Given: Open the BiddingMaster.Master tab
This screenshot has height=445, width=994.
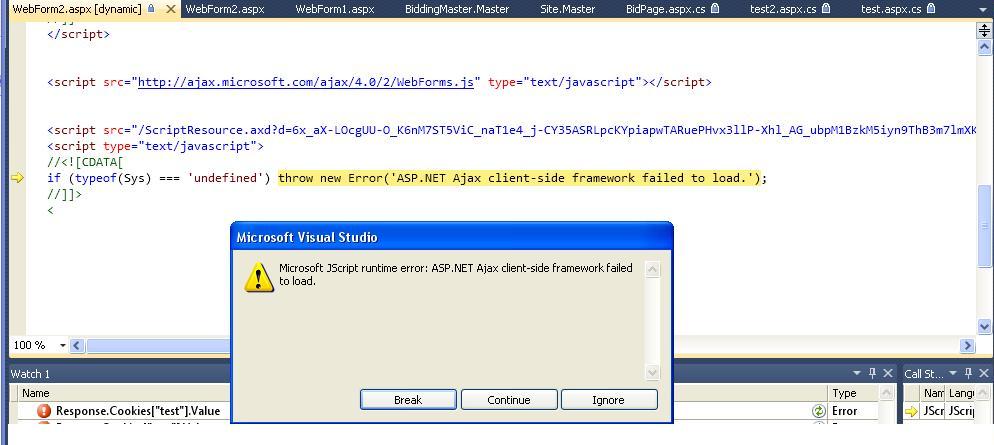Looking at the screenshot, I should pos(456,9).
